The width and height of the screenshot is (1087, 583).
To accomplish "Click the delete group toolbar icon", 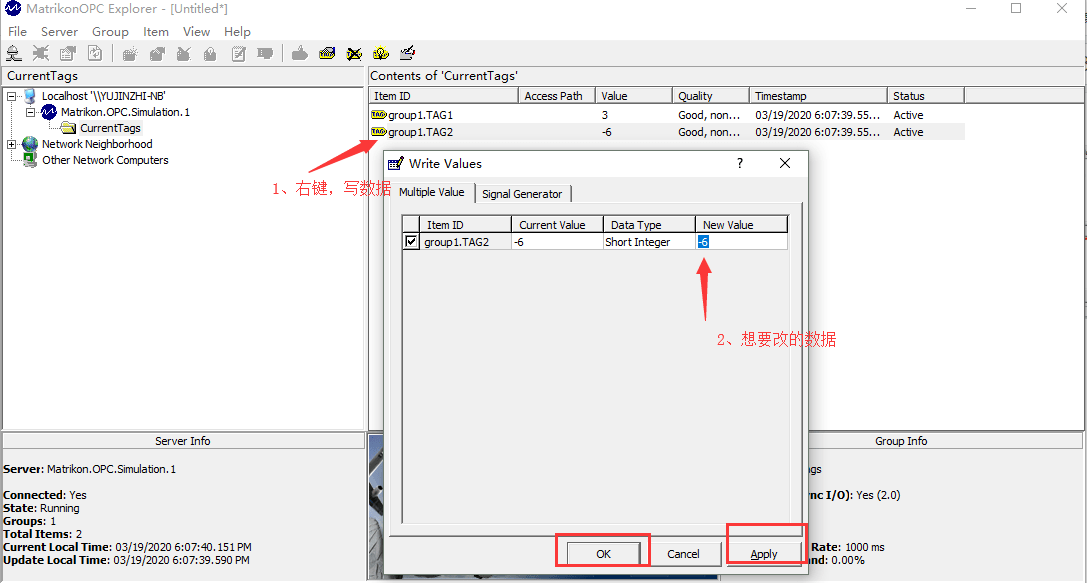I will [184, 53].
